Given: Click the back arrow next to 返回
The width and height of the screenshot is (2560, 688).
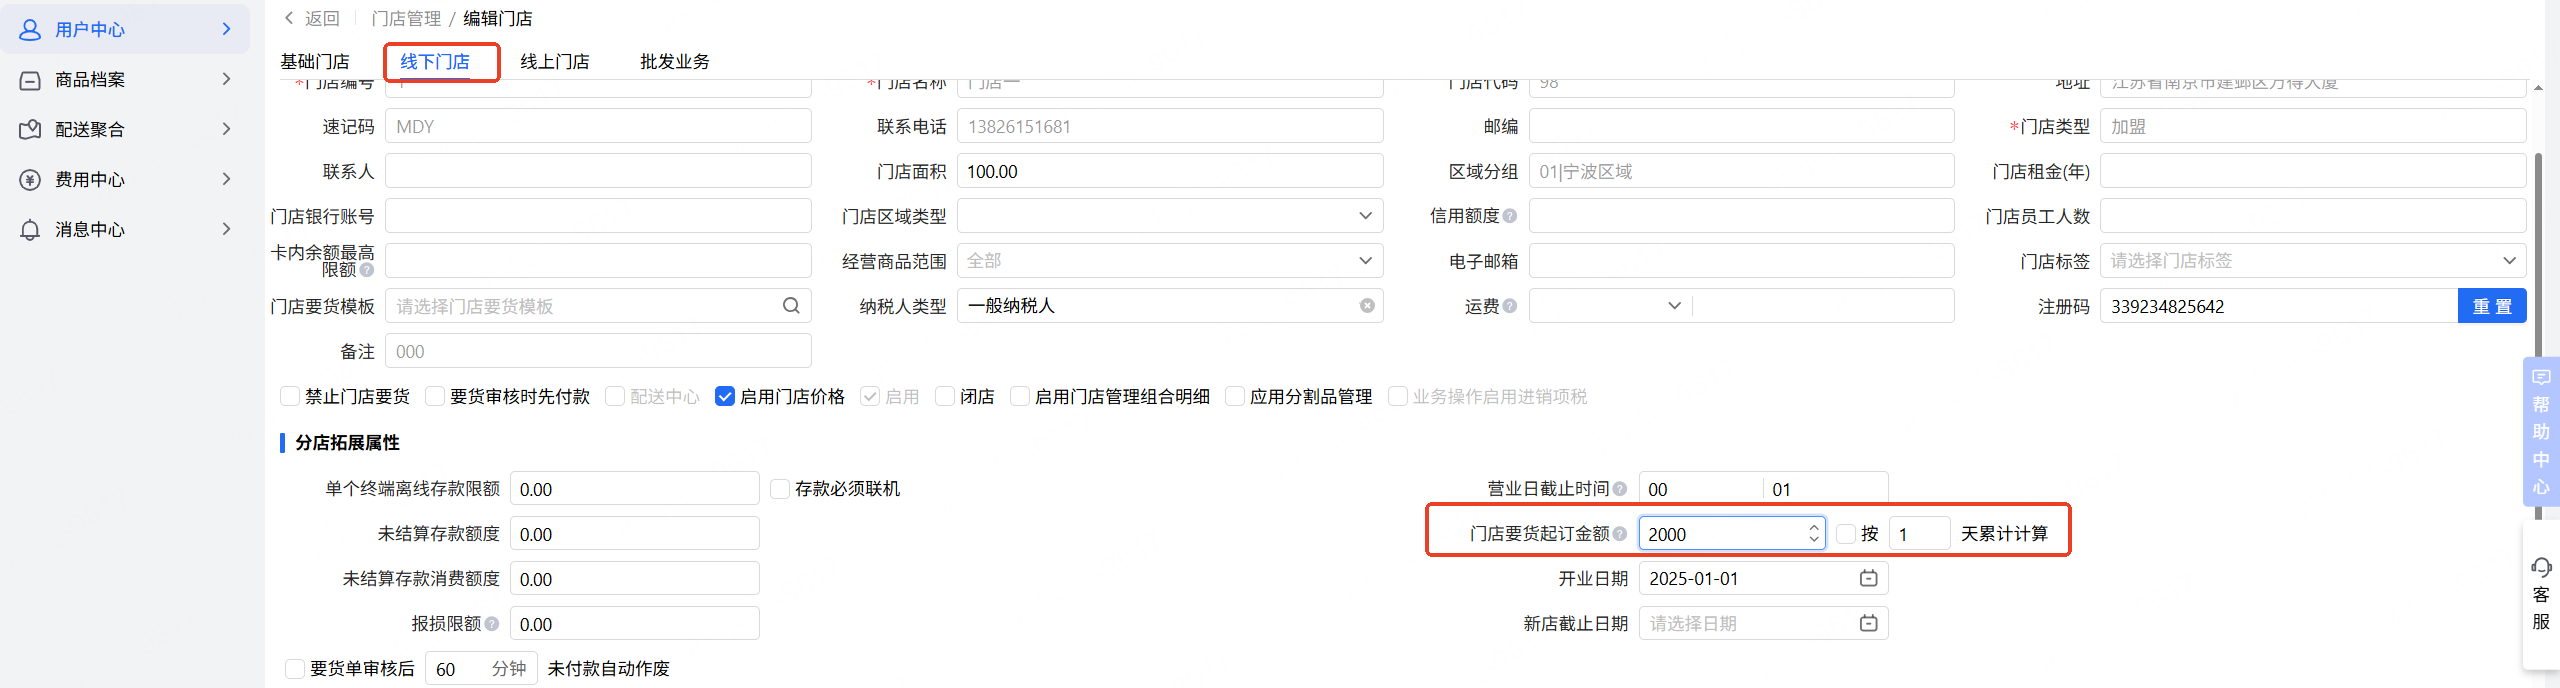Looking at the screenshot, I should (289, 18).
